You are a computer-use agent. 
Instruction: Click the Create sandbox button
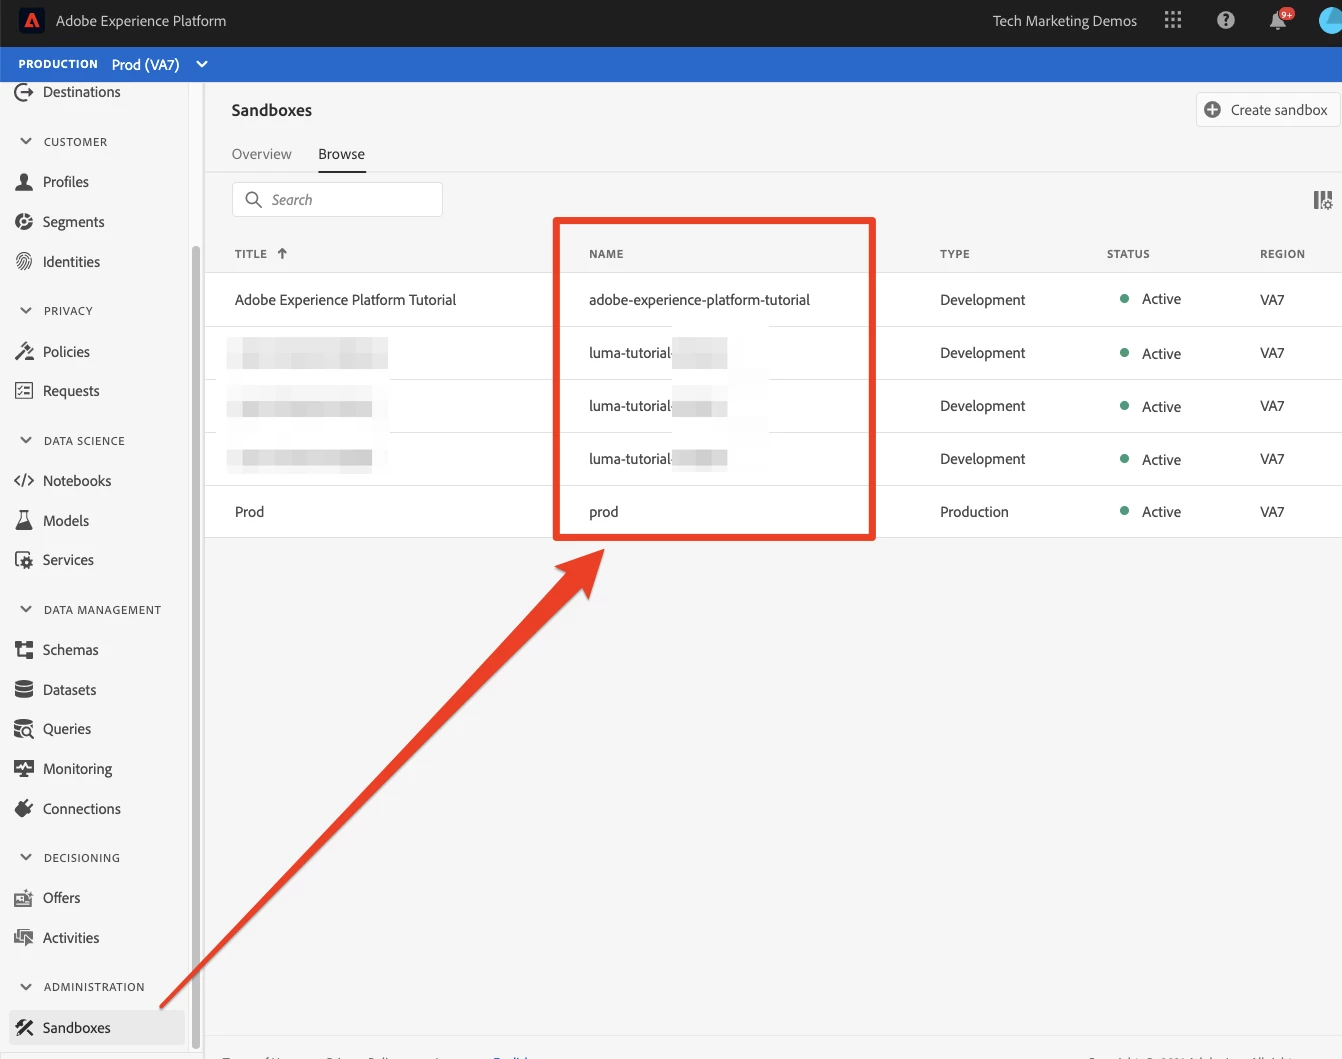point(1268,110)
